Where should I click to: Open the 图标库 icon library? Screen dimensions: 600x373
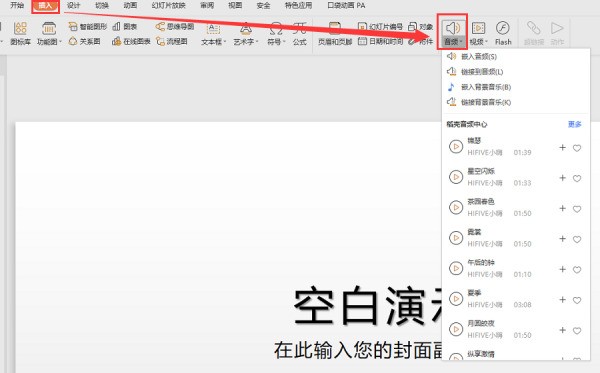tap(20, 34)
